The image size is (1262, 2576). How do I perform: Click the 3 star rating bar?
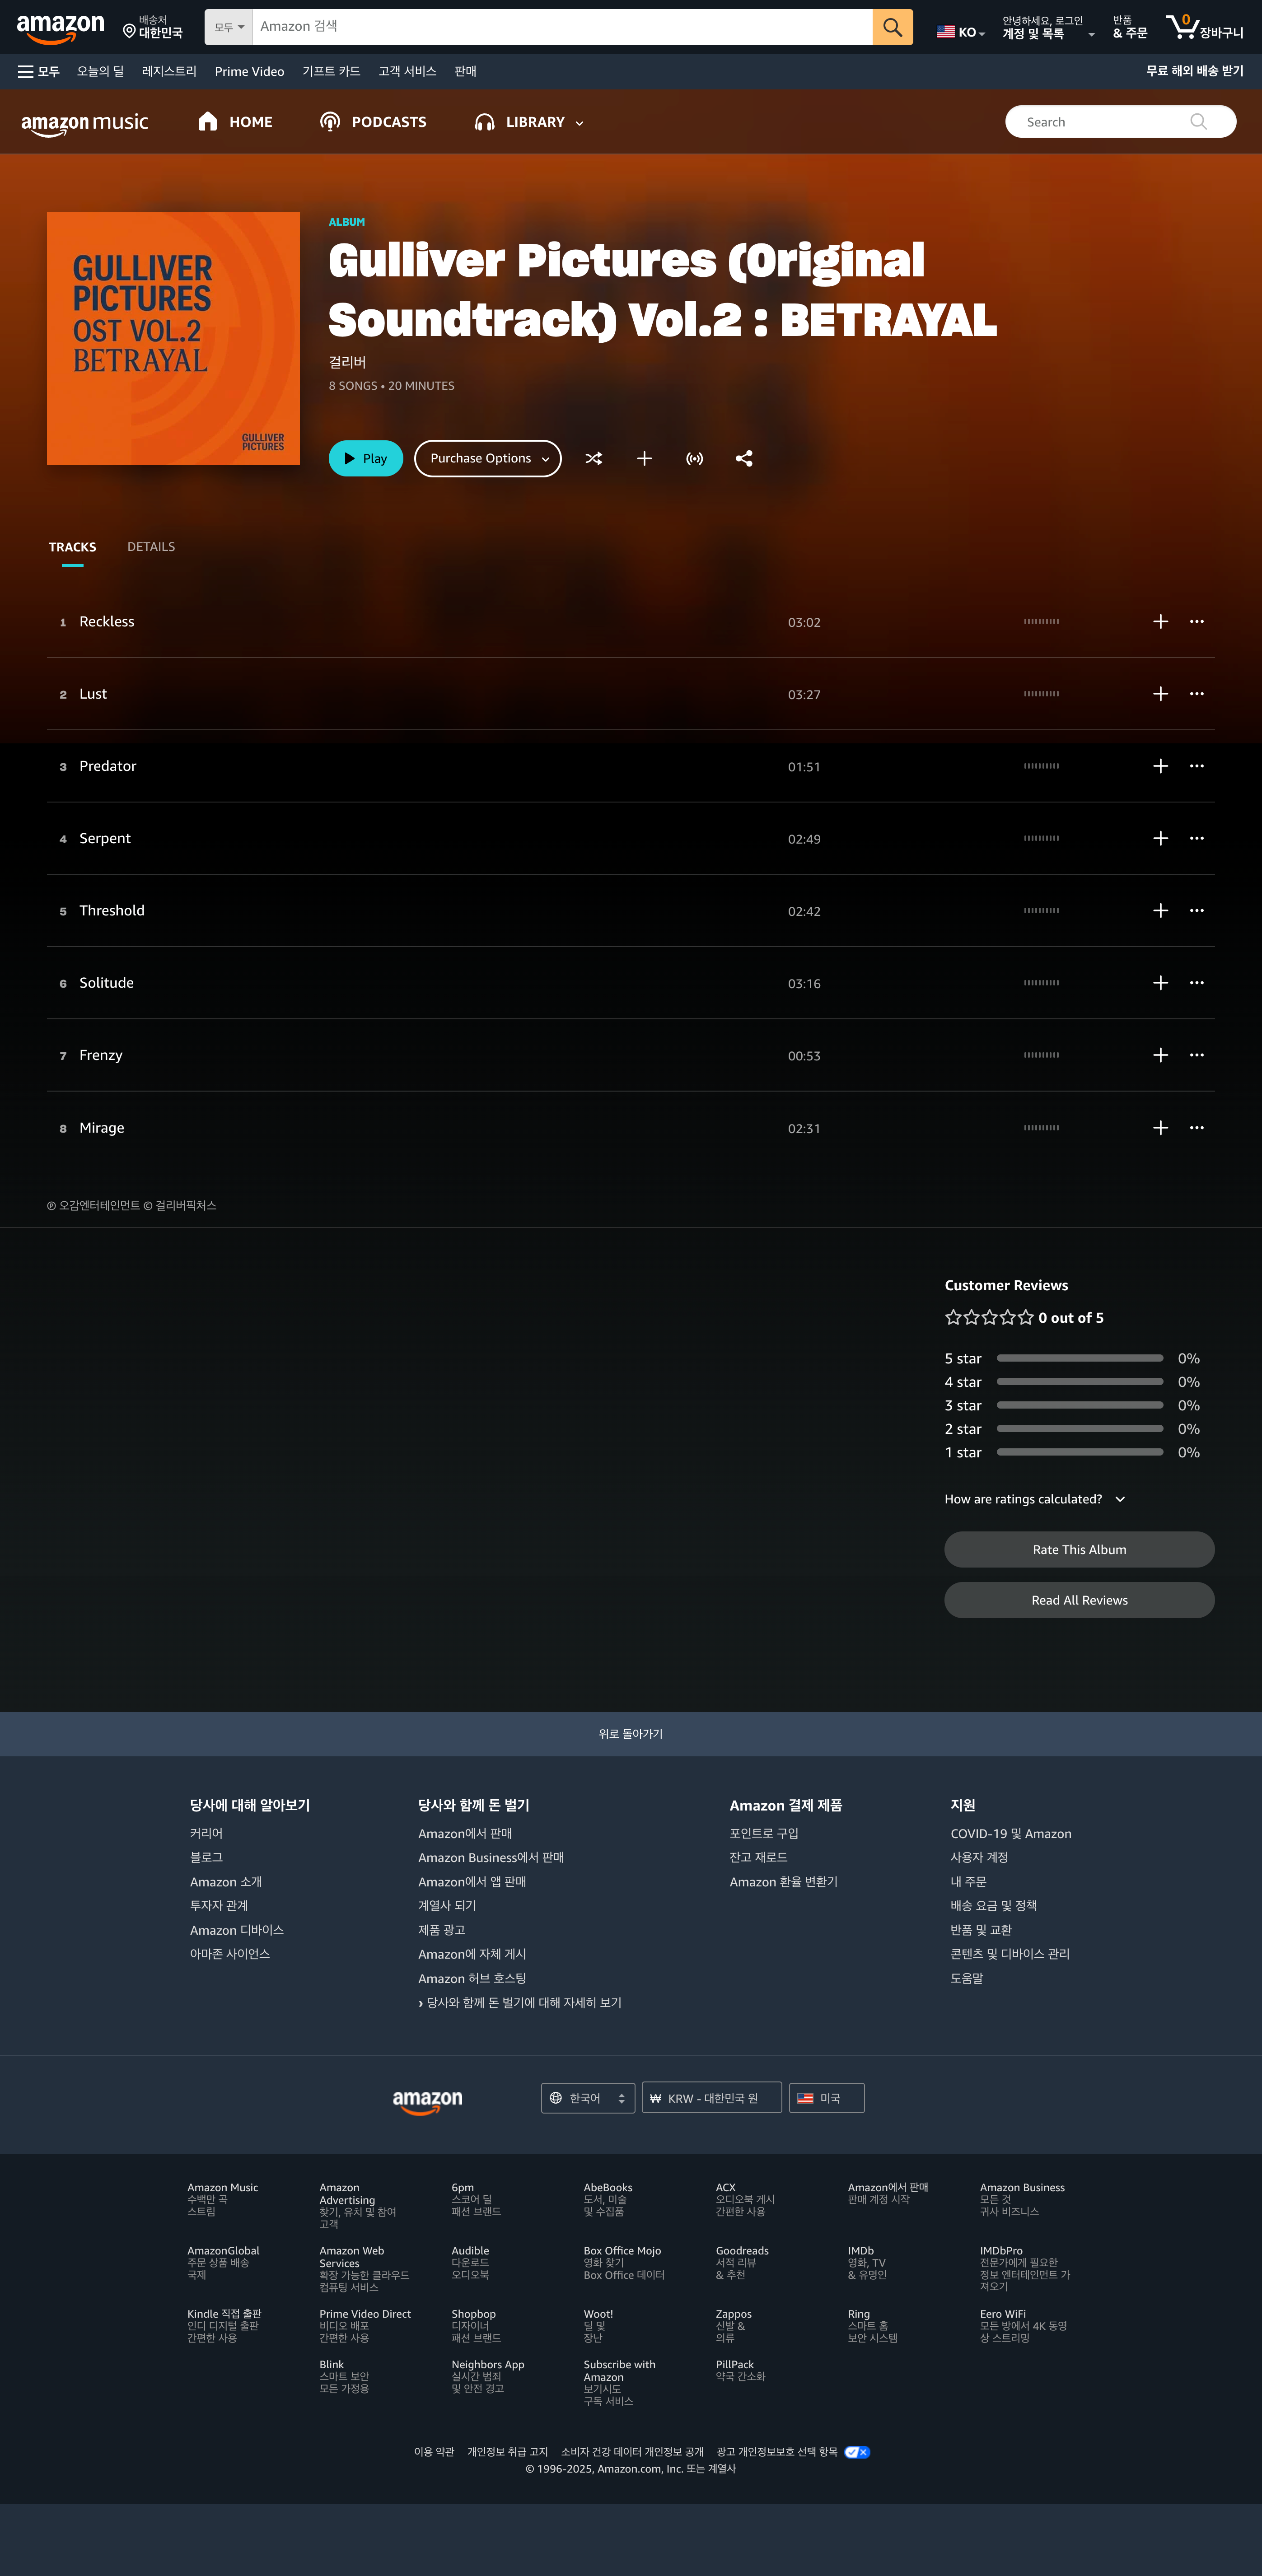(x=1080, y=1406)
